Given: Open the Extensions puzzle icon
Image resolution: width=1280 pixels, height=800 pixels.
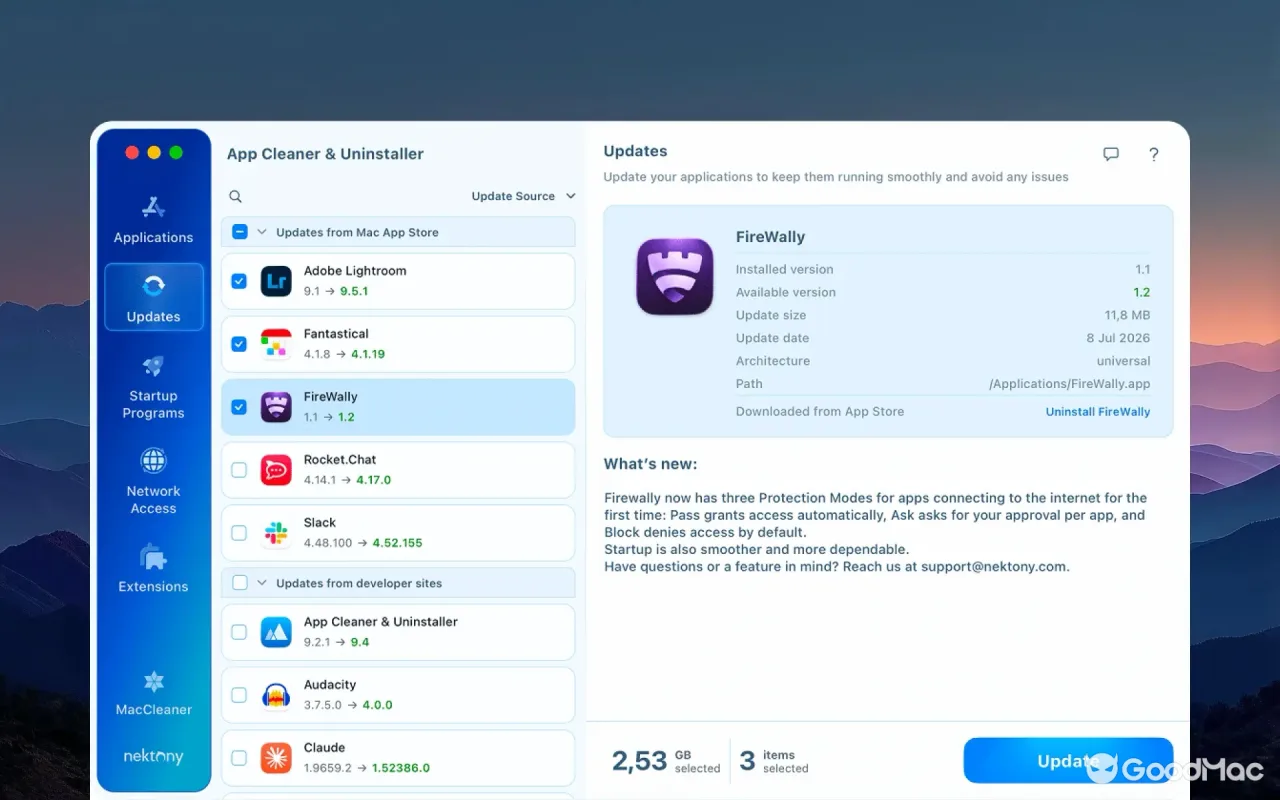Looking at the screenshot, I should point(153,556).
